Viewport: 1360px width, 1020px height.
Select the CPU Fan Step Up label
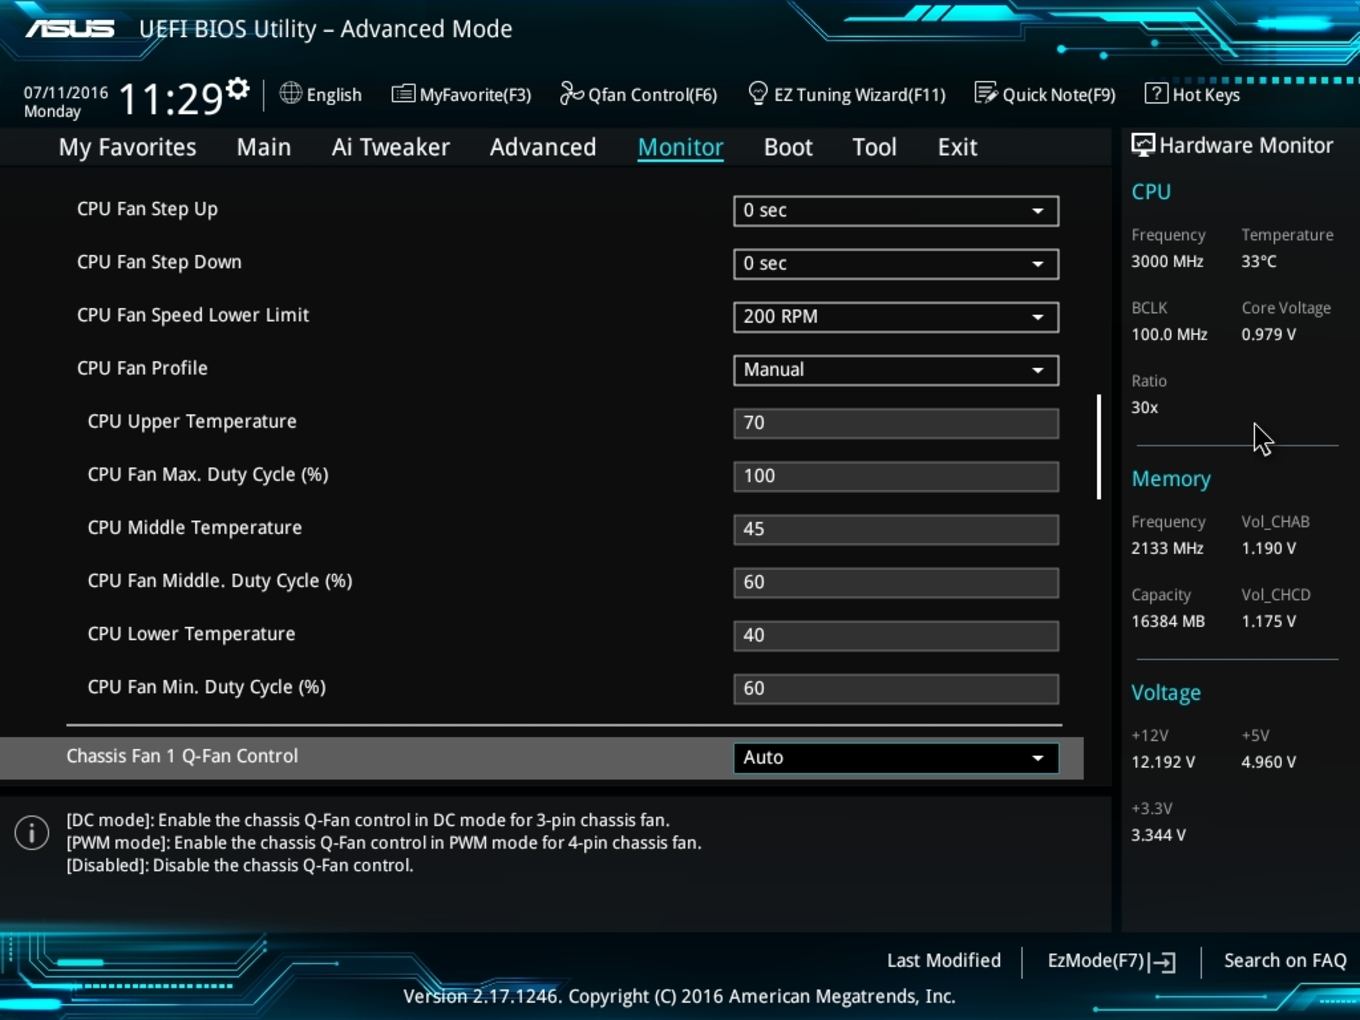point(147,209)
